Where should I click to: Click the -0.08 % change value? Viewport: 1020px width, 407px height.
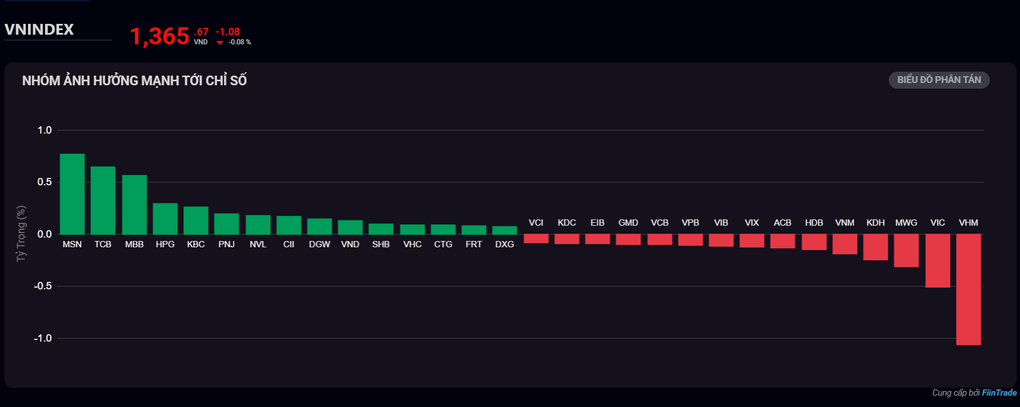[x=239, y=42]
